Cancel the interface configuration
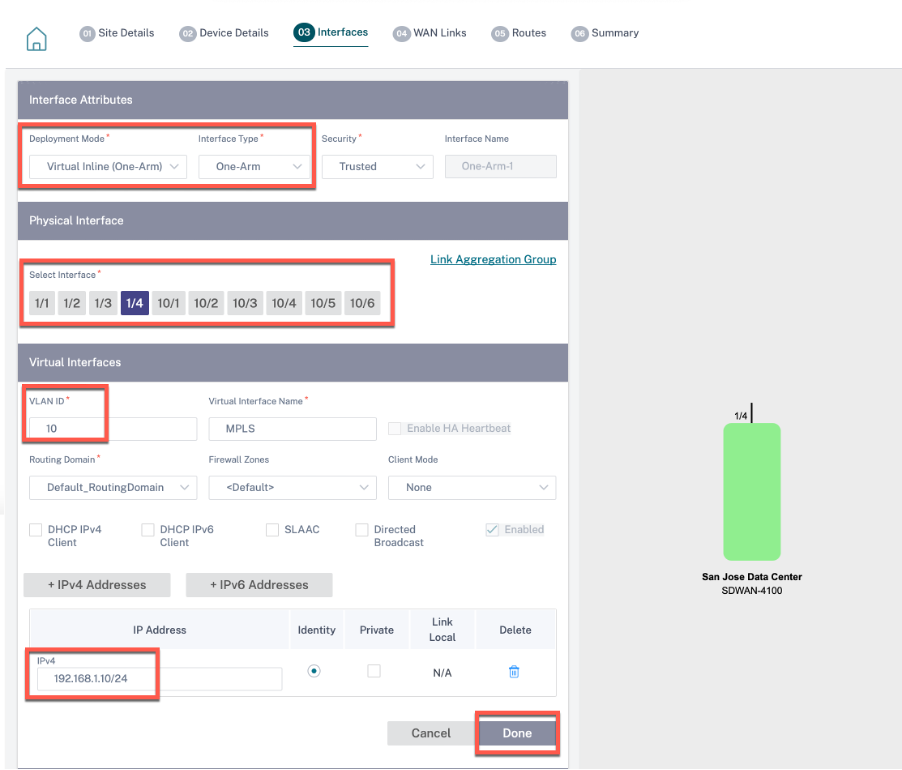The width and height of the screenshot is (902, 770). (x=431, y=733)
